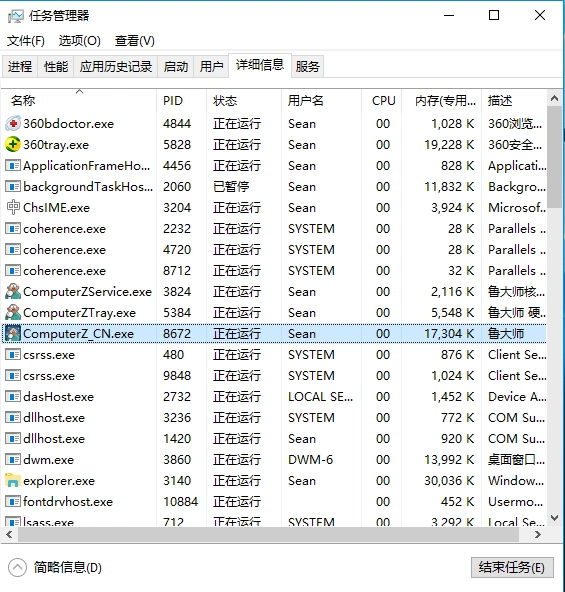Sort by the CPU column header
The image size is (565, 592).
point(381,101)
